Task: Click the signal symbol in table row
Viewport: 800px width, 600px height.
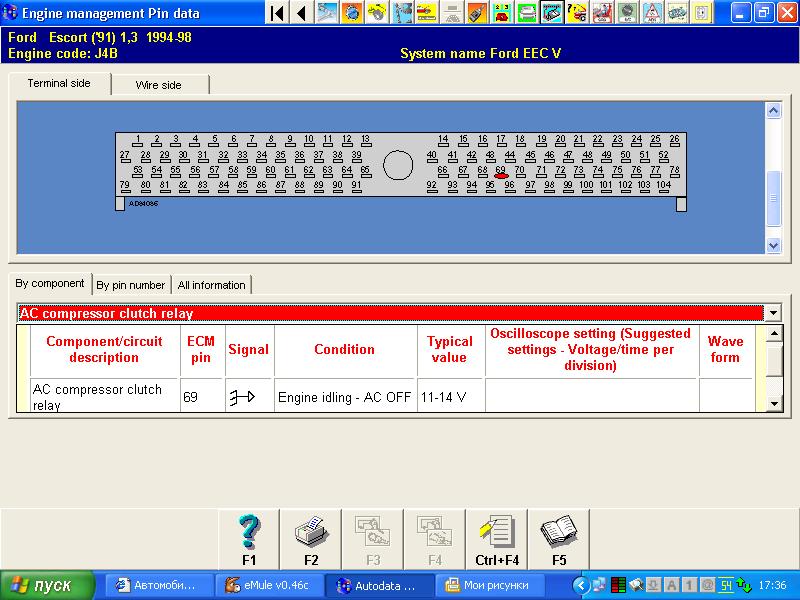Action: (x=242, y=397)
